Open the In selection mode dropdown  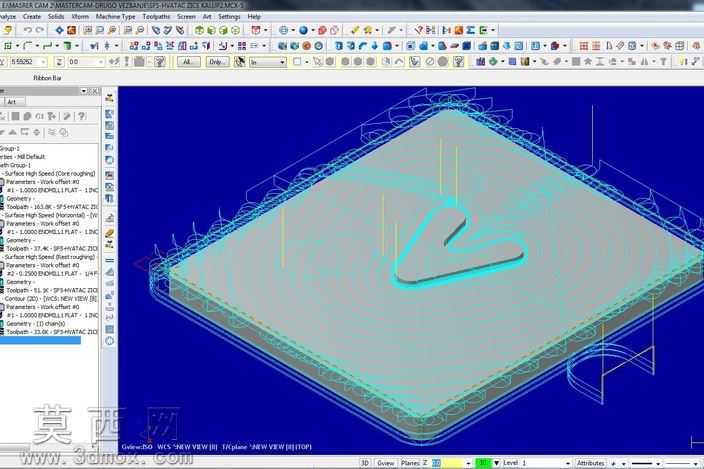click(268, 62)
